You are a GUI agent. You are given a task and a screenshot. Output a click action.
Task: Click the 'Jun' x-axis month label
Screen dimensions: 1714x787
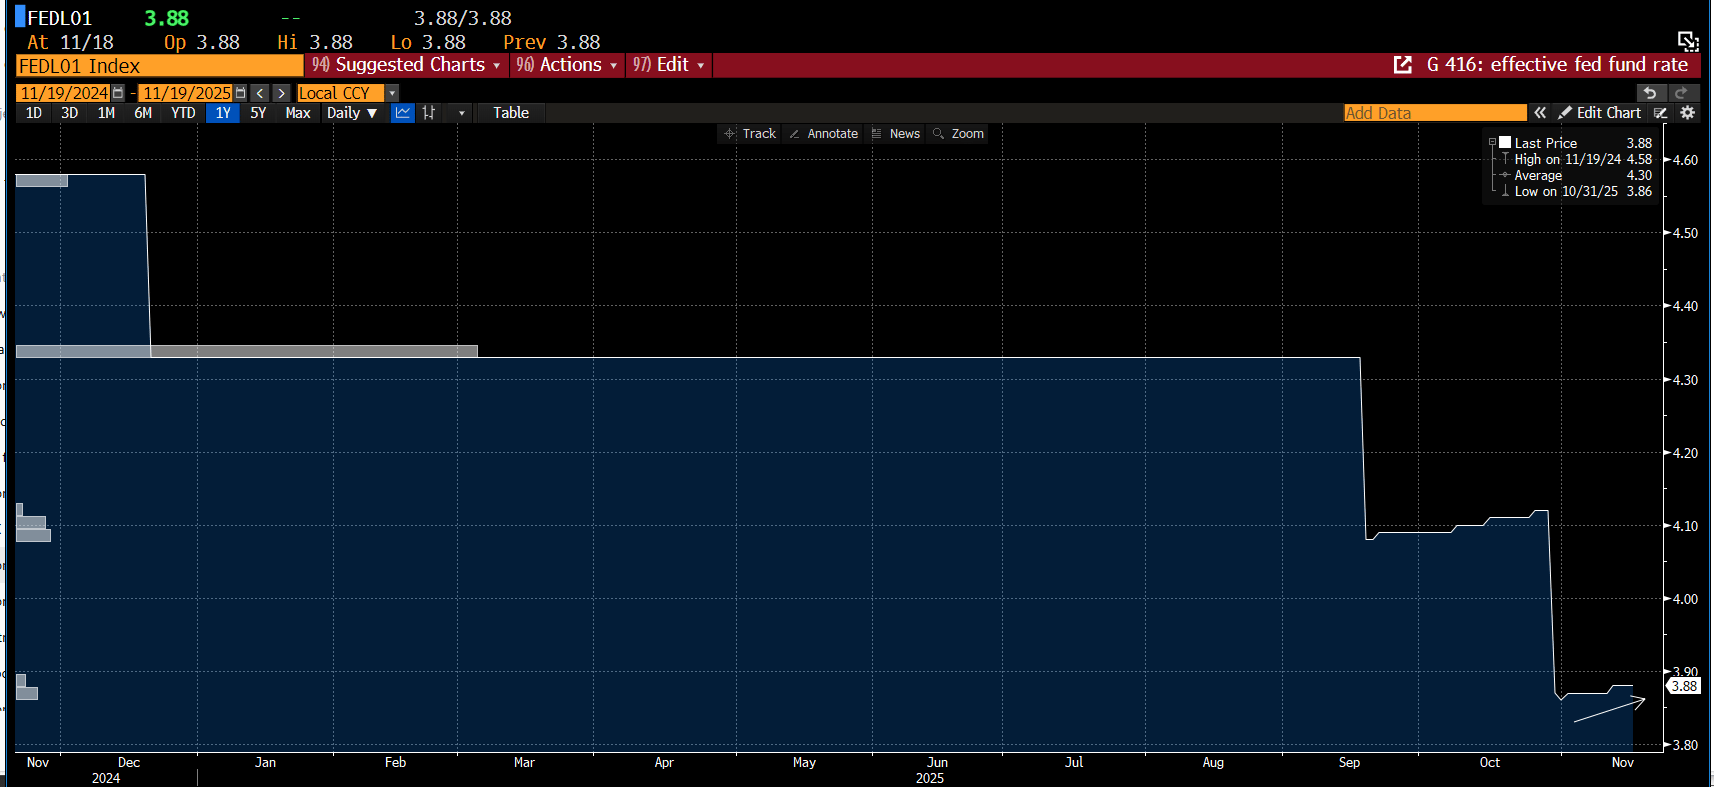point(937,762)
